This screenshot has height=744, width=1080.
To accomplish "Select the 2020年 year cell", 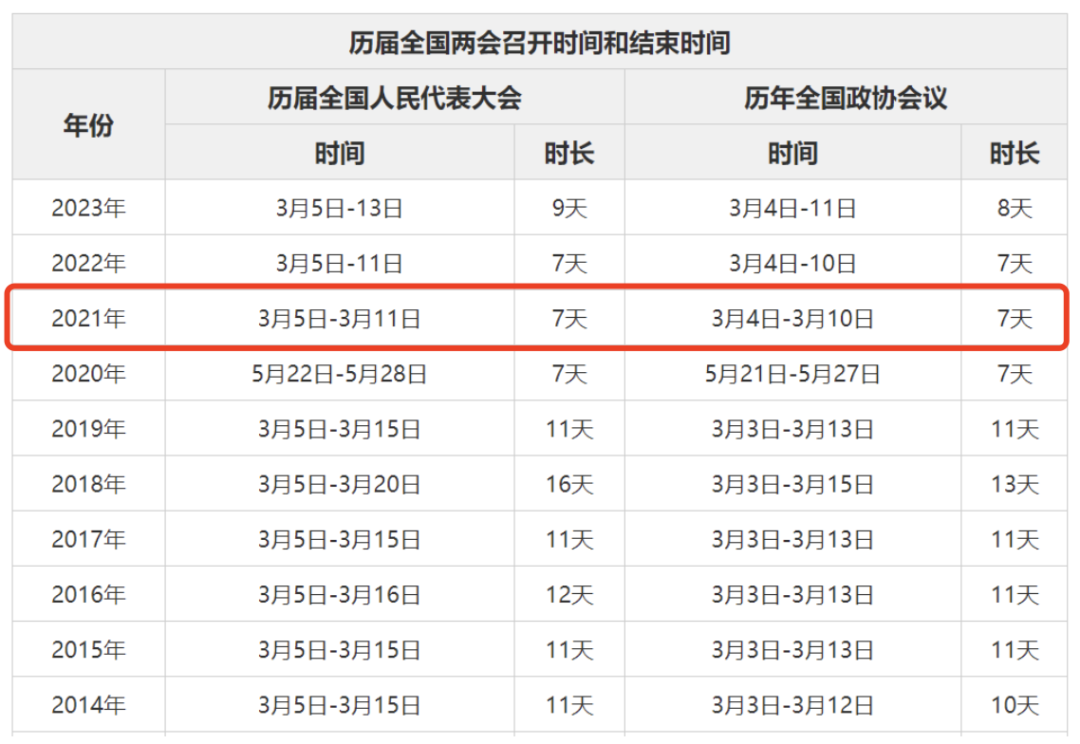I will 88,373.
